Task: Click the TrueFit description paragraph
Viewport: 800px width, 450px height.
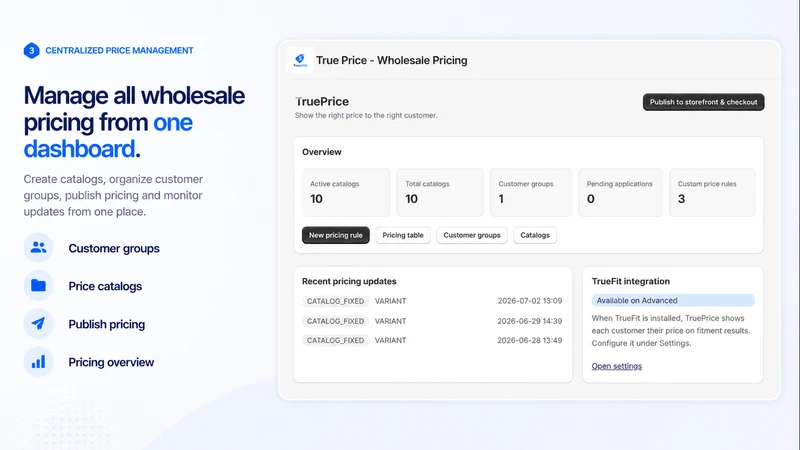Action: tap(671, 331)
